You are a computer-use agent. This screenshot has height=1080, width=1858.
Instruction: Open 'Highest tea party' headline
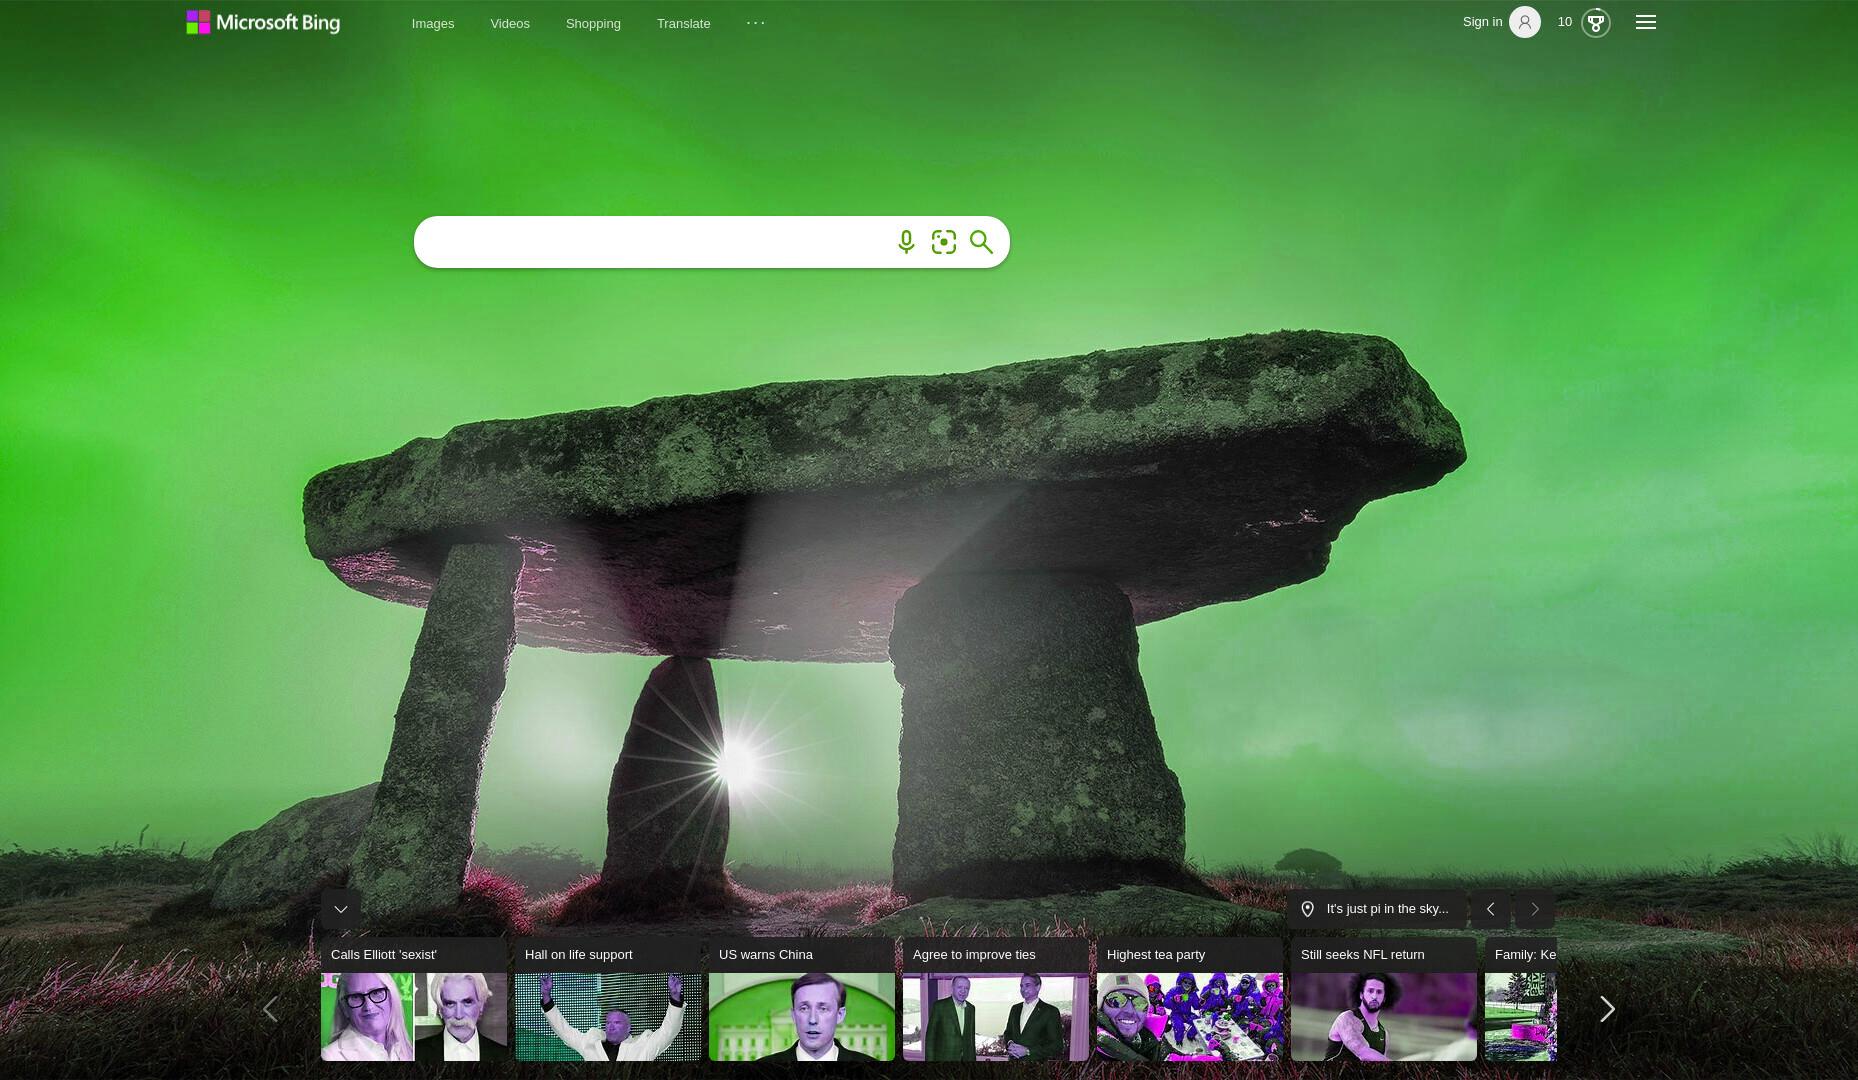(x=1156, y=955)
